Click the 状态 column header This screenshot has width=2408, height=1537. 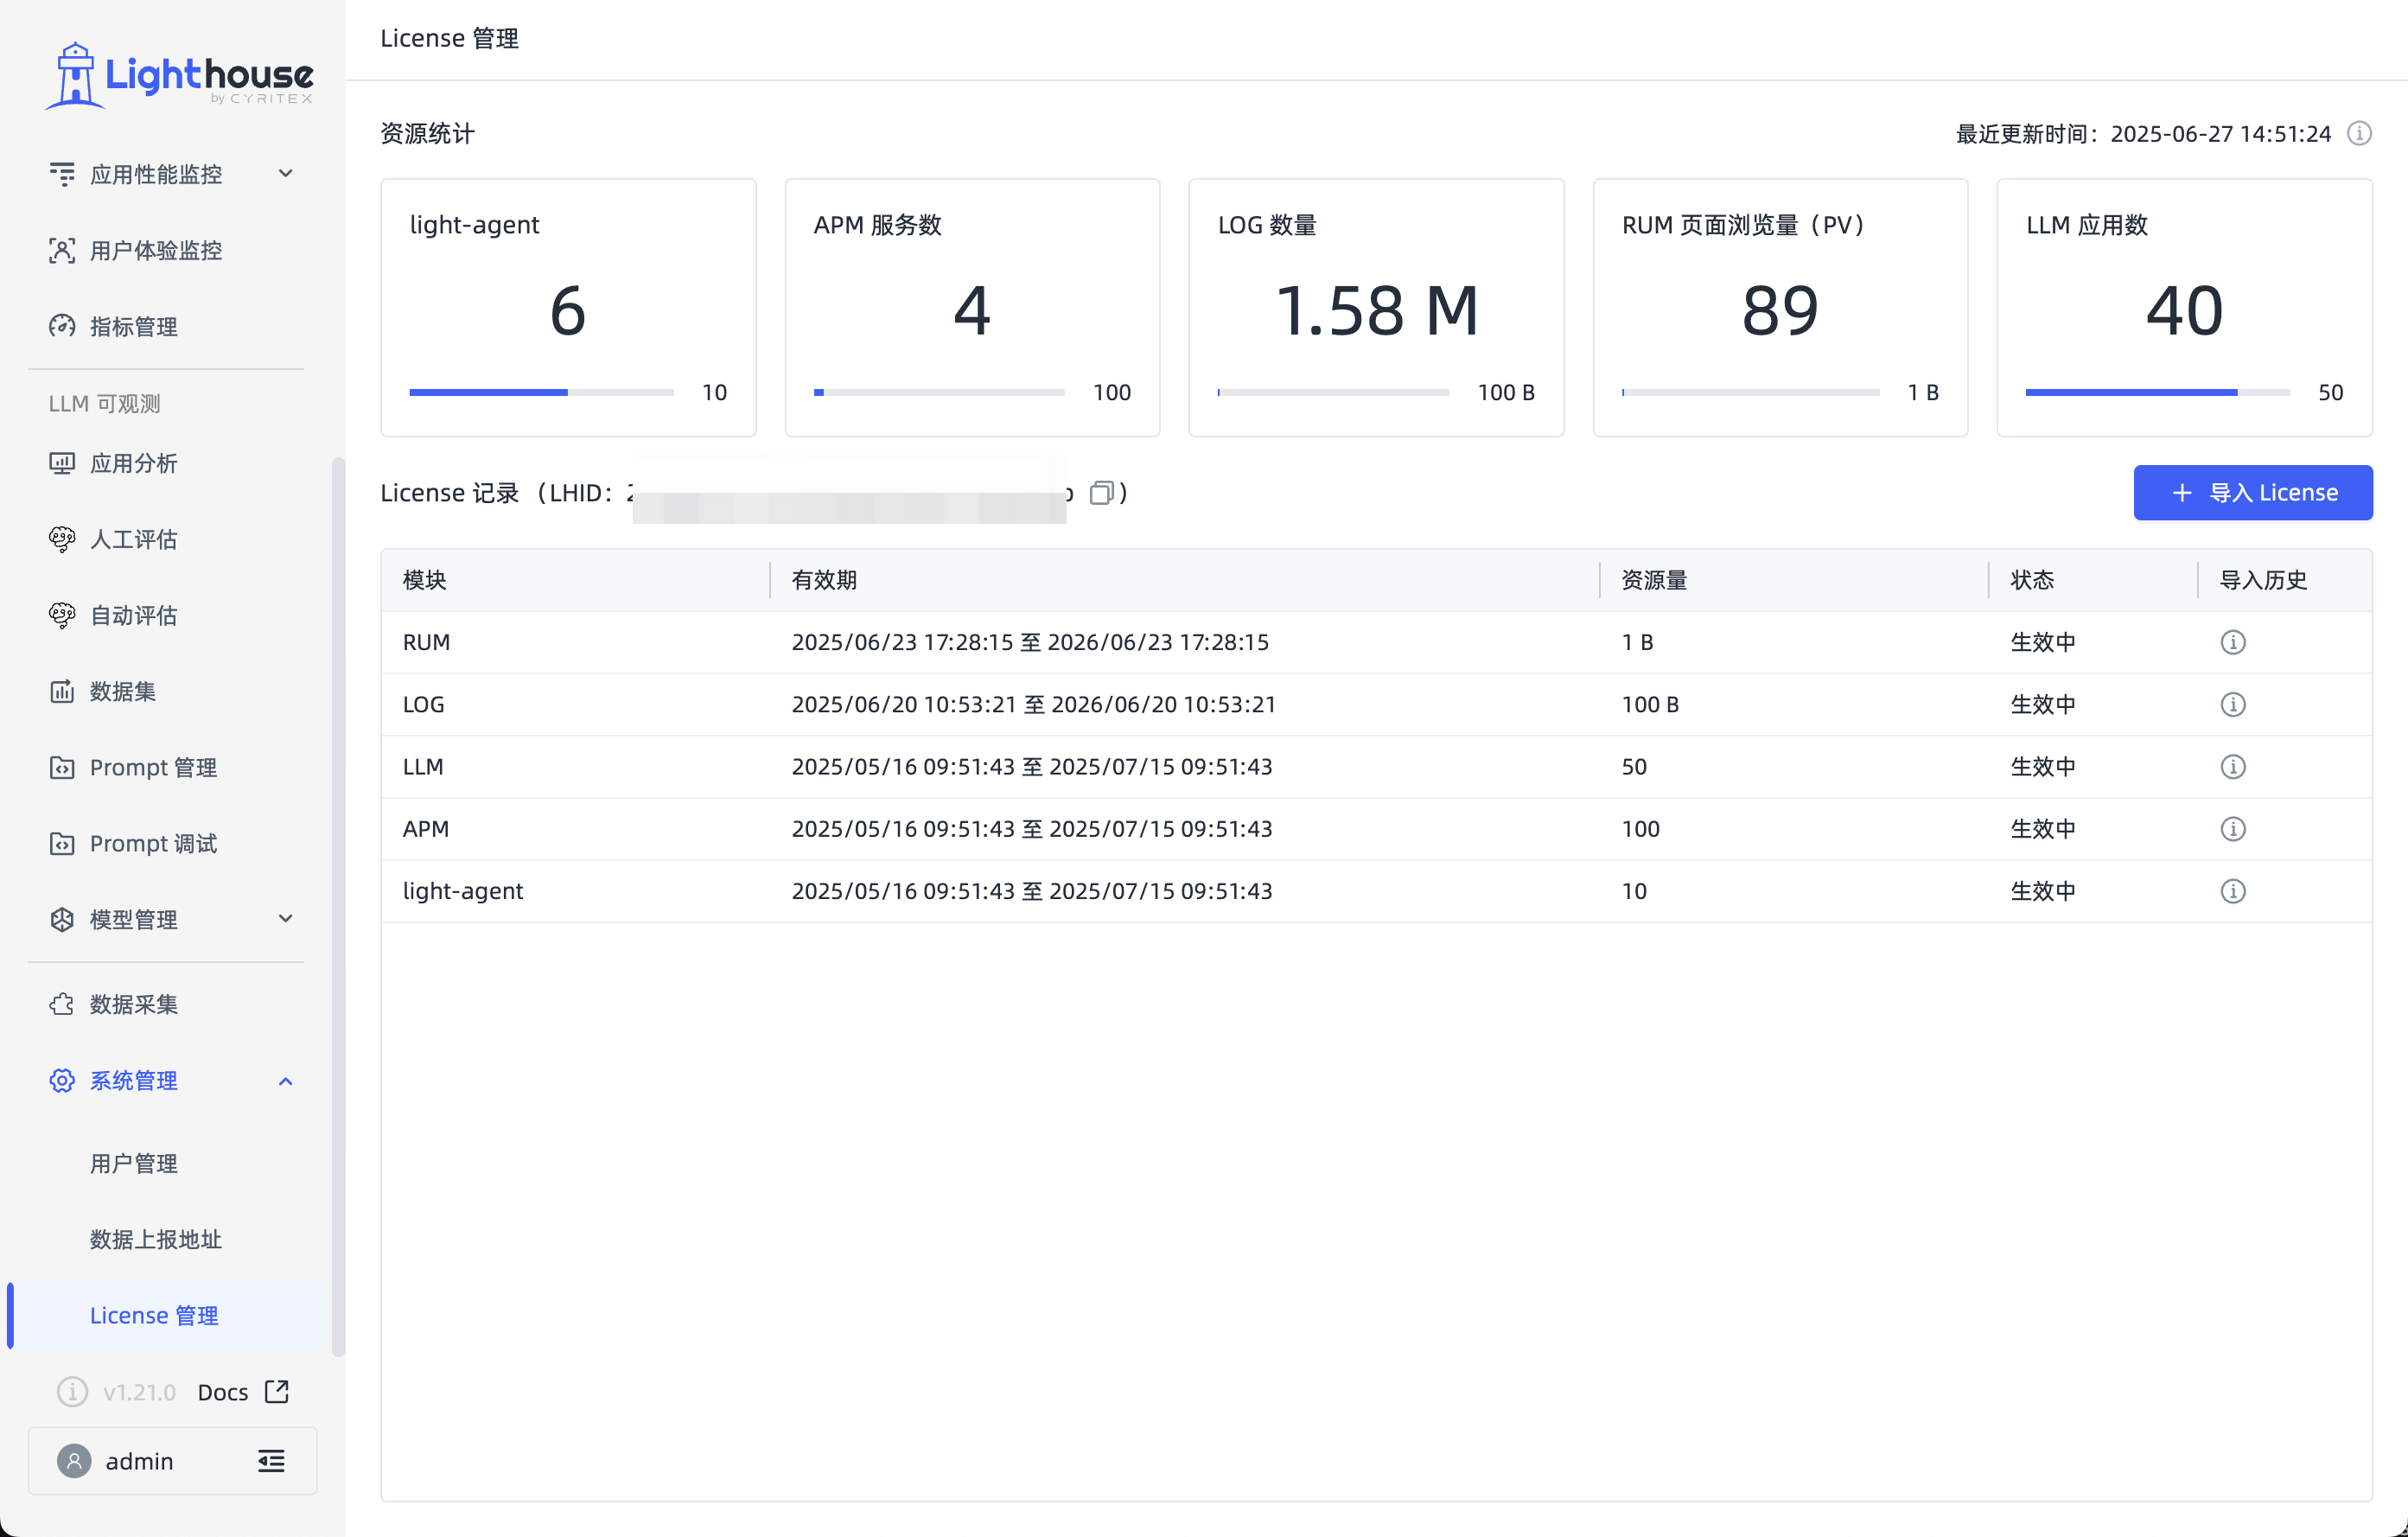tap(2032, 580)
